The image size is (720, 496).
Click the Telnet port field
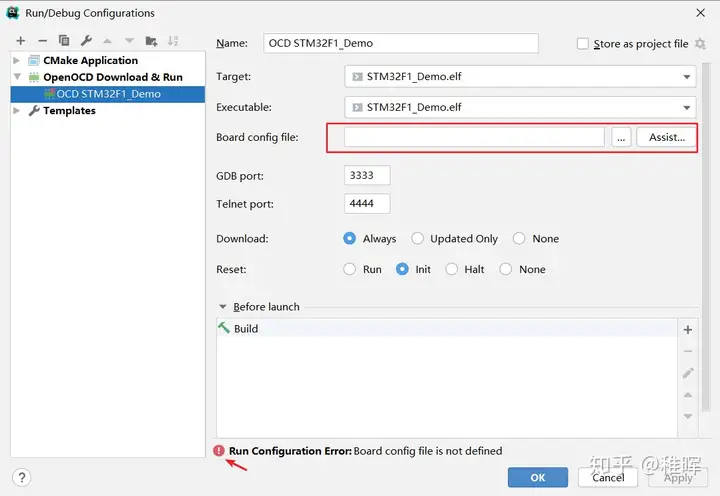(x=367, y=203)
